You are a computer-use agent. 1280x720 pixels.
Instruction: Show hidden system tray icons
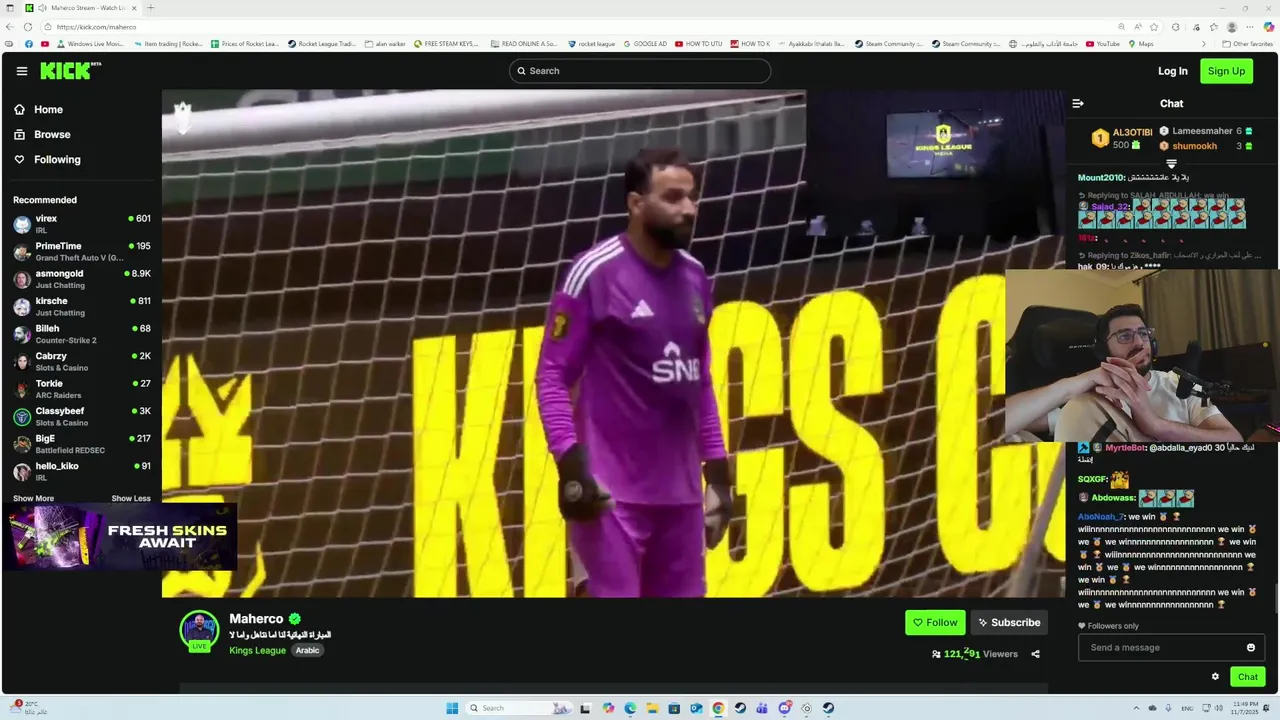point(1136,708)
